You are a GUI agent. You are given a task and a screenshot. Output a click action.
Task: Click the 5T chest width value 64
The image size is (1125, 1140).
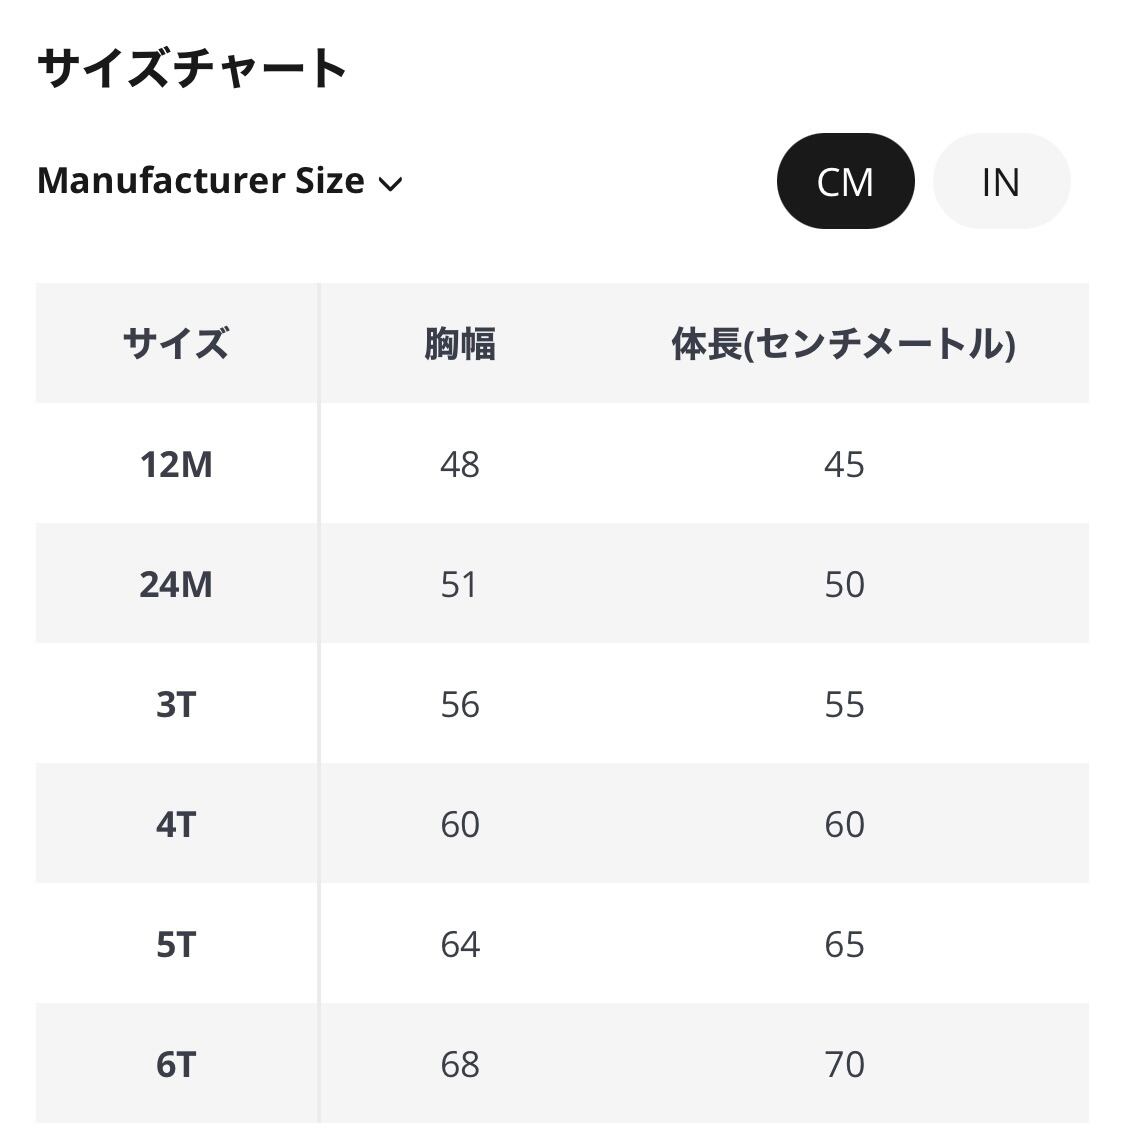click(460, 944)
